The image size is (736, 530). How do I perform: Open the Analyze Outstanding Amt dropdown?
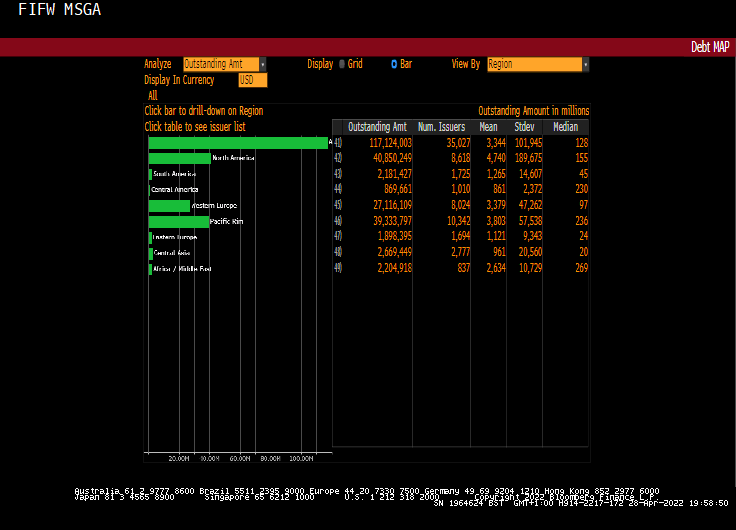click(x=224, y=64)
